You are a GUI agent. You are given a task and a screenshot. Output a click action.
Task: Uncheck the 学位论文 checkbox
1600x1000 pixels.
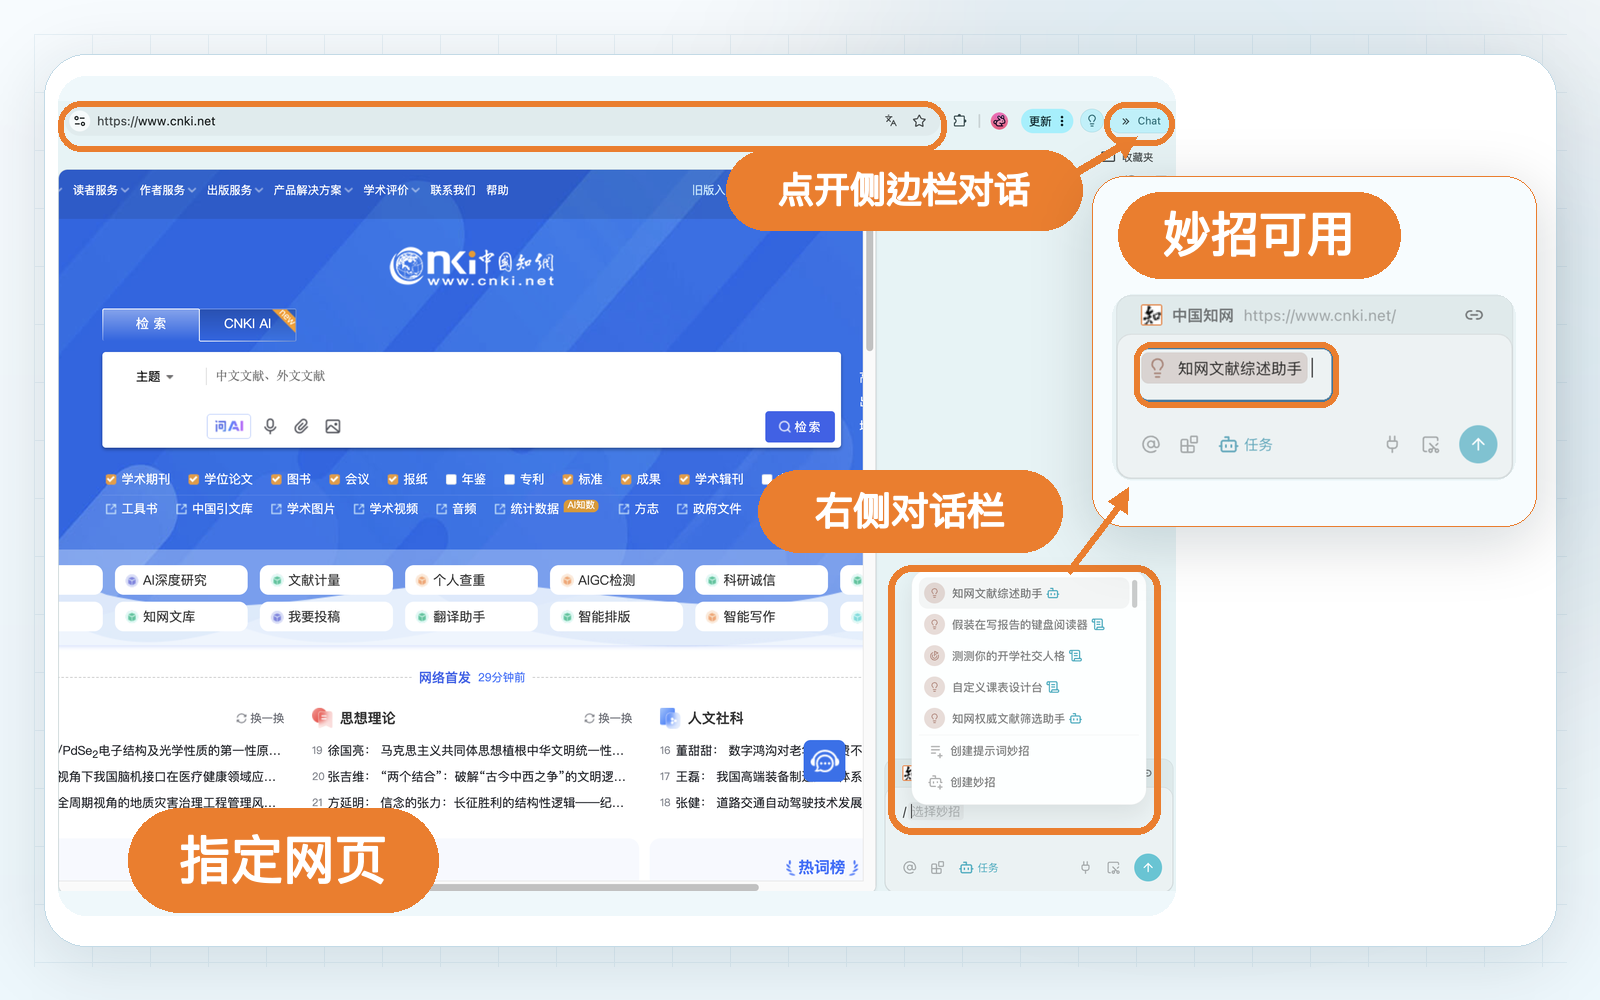tap(194, 479)
